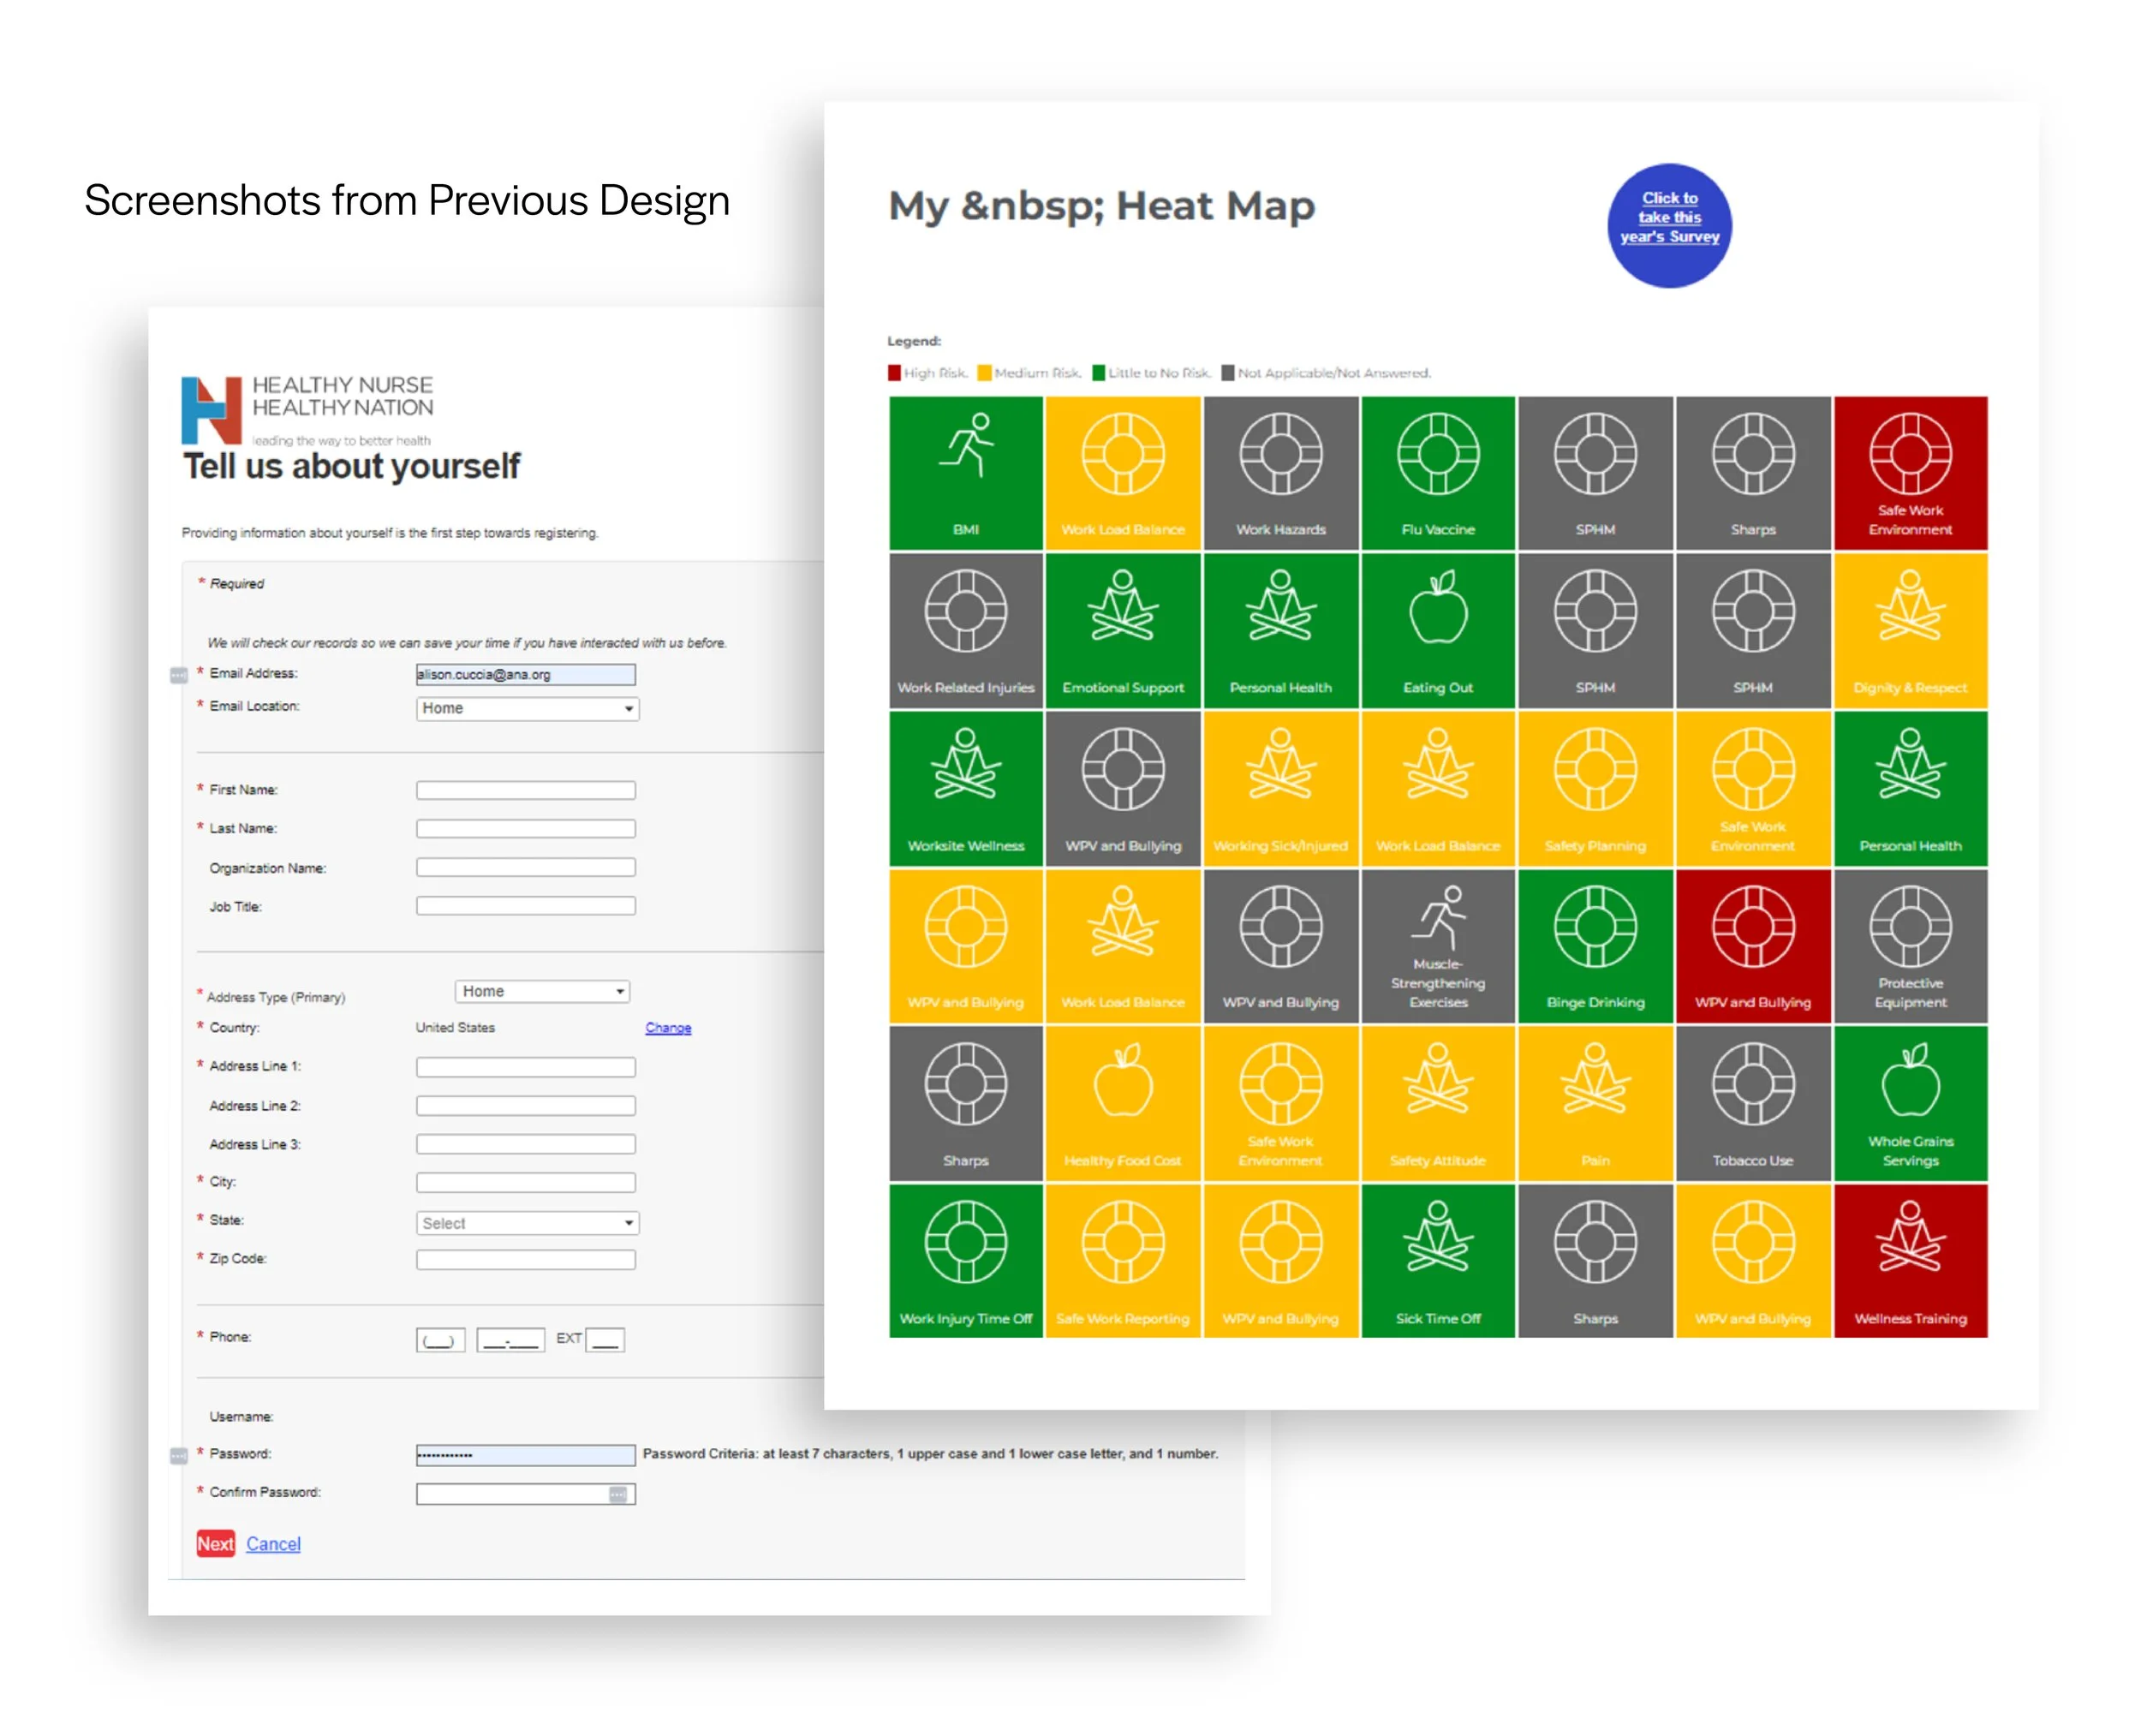Image resolution: width=2141 pixels, height=1736 pixels.
Task: Open the Eating Out apple tile
Action: (x=1437, y=630)
